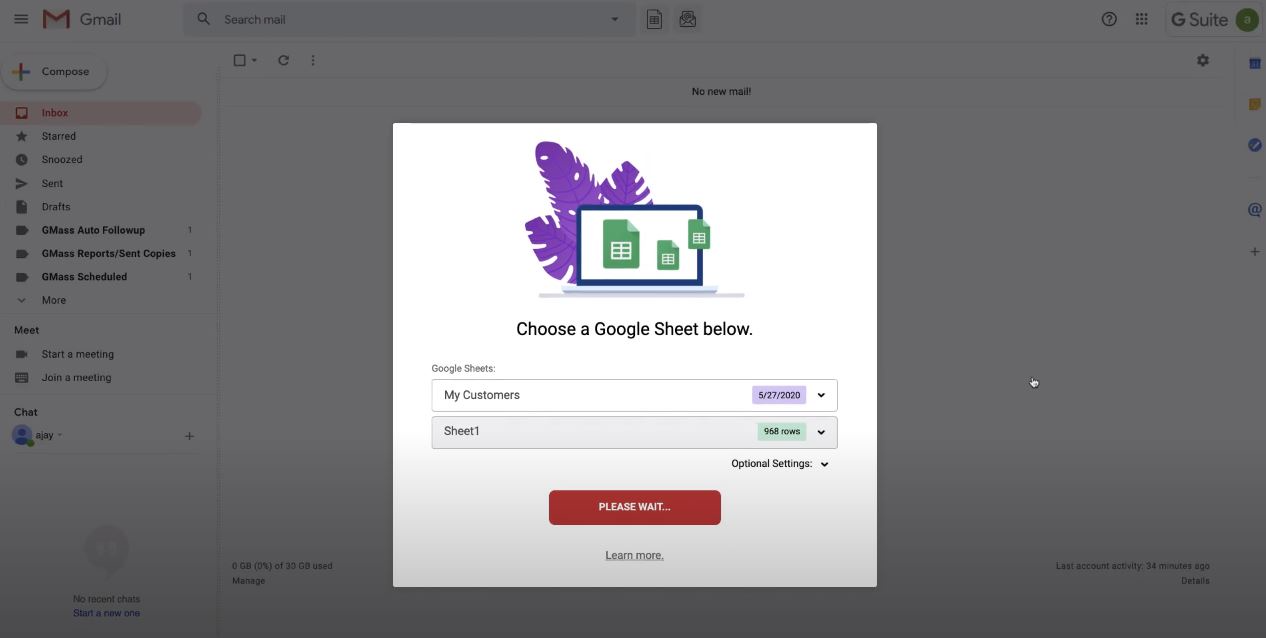Click Start a meeting
The height and width of the screenshot is (638, 1266).
coord(78,354)
